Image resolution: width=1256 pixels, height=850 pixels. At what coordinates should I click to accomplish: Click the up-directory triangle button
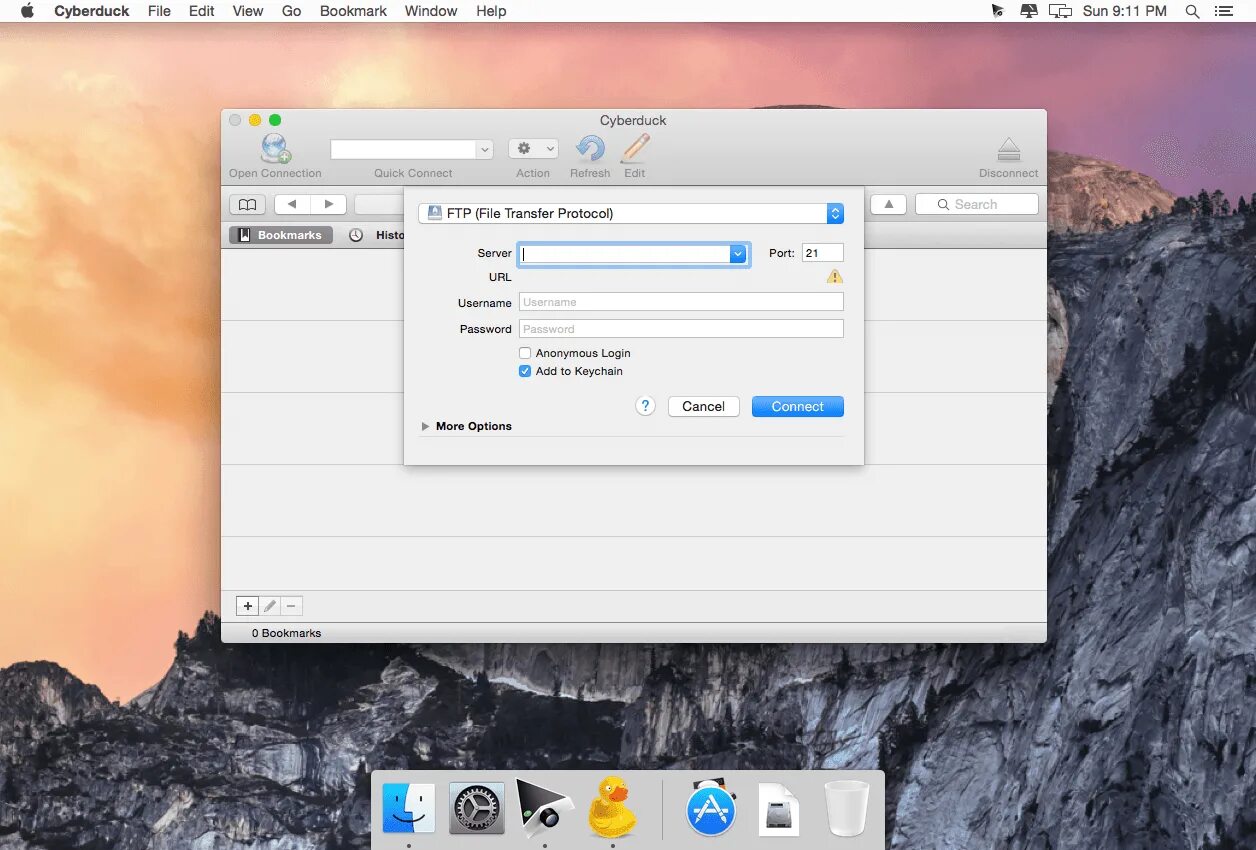(888, 204)
